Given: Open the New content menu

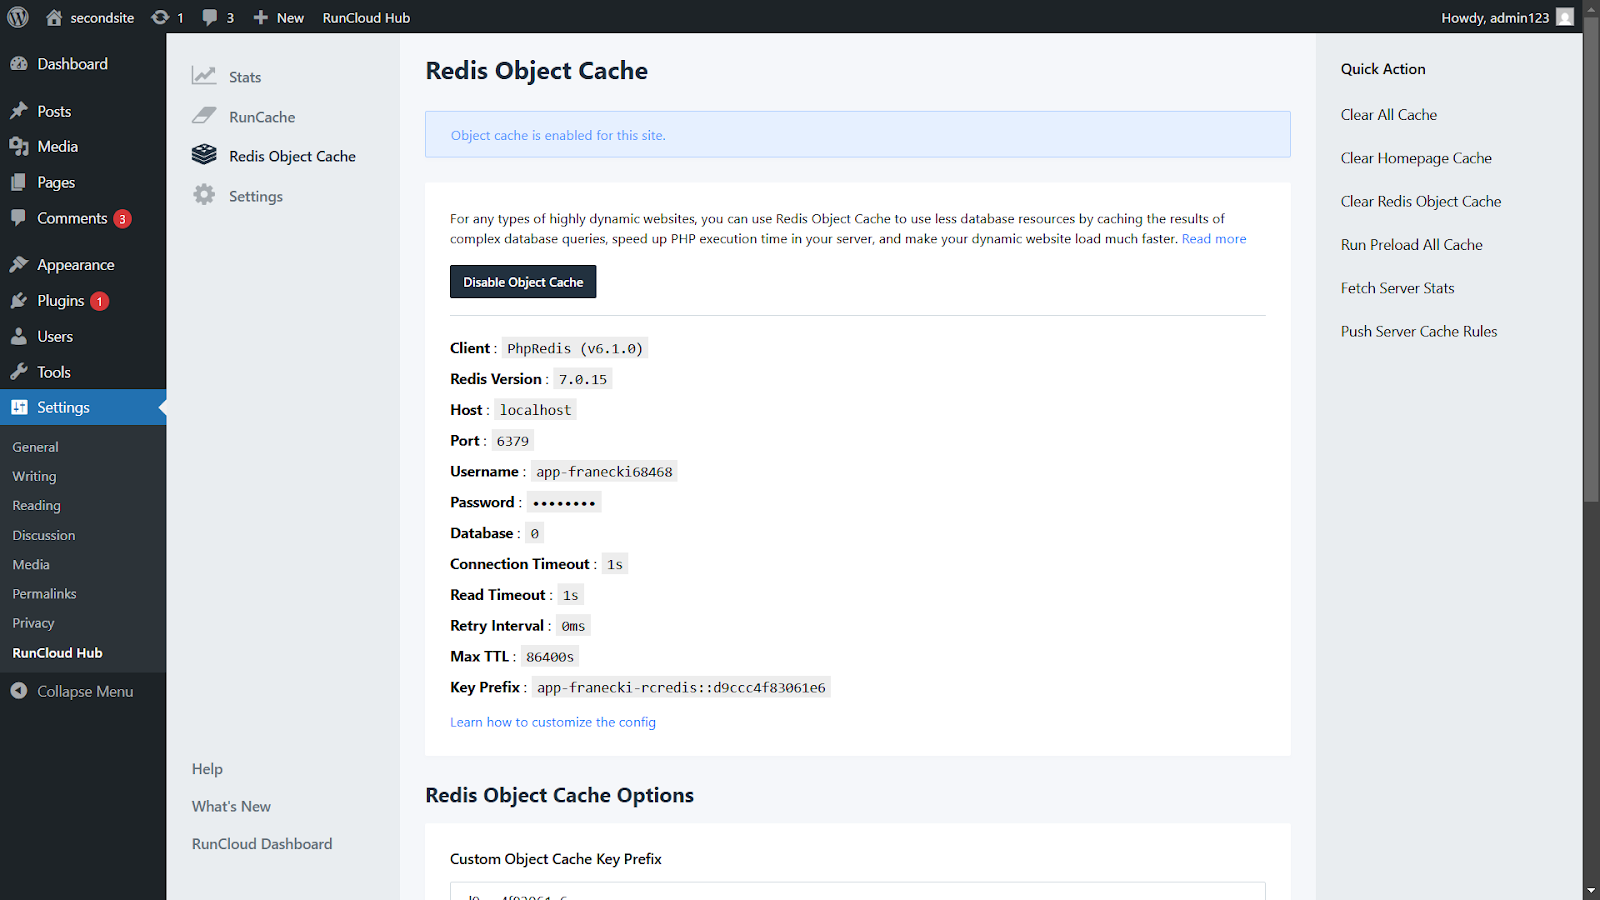Looking at the screenshot, I should [278, 17].
